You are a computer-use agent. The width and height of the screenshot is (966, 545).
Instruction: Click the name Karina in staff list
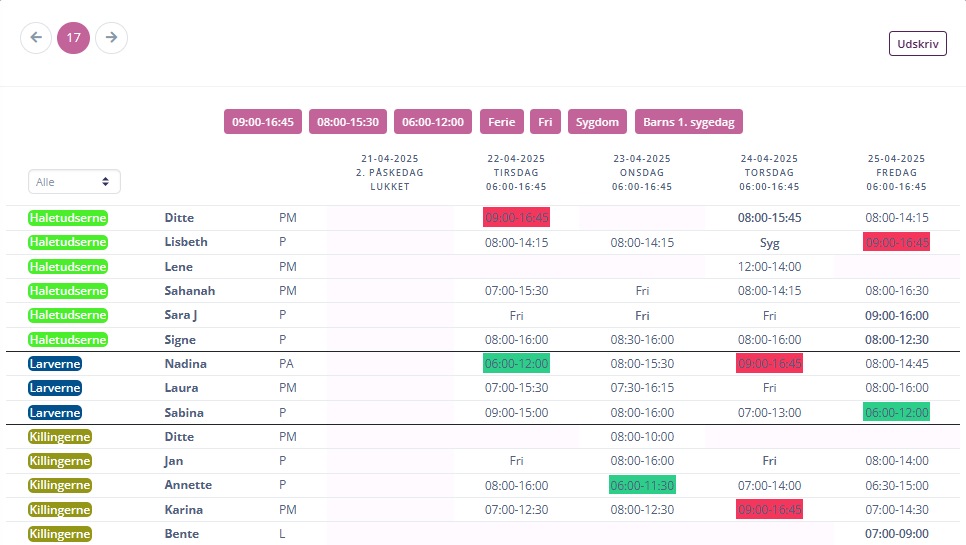pos(184,510)
